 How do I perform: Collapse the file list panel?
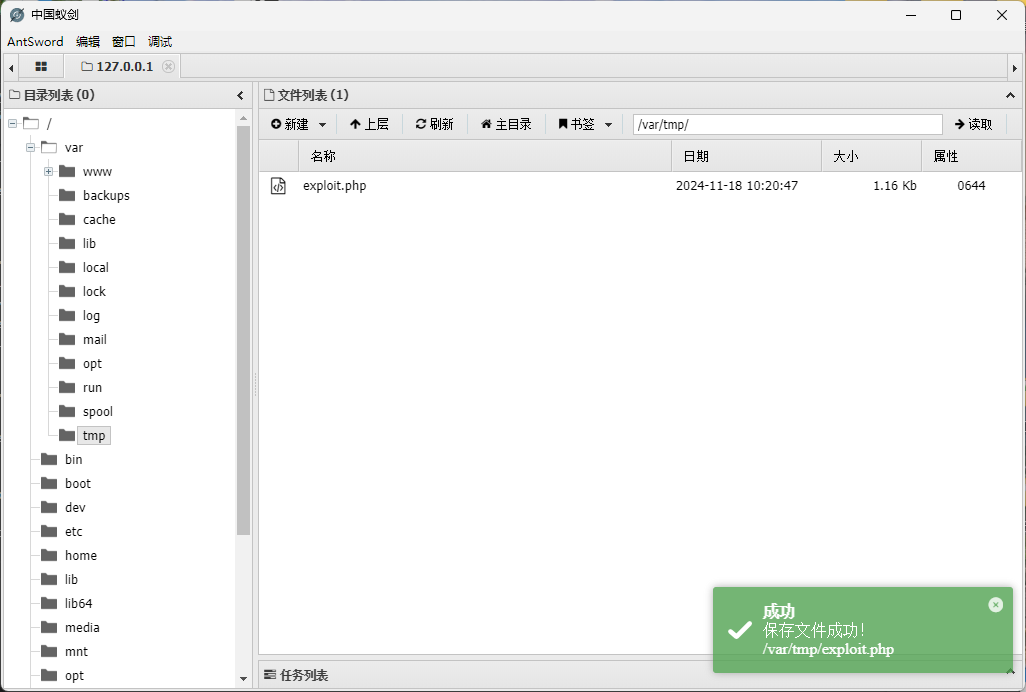click(x=1009, y=96)
